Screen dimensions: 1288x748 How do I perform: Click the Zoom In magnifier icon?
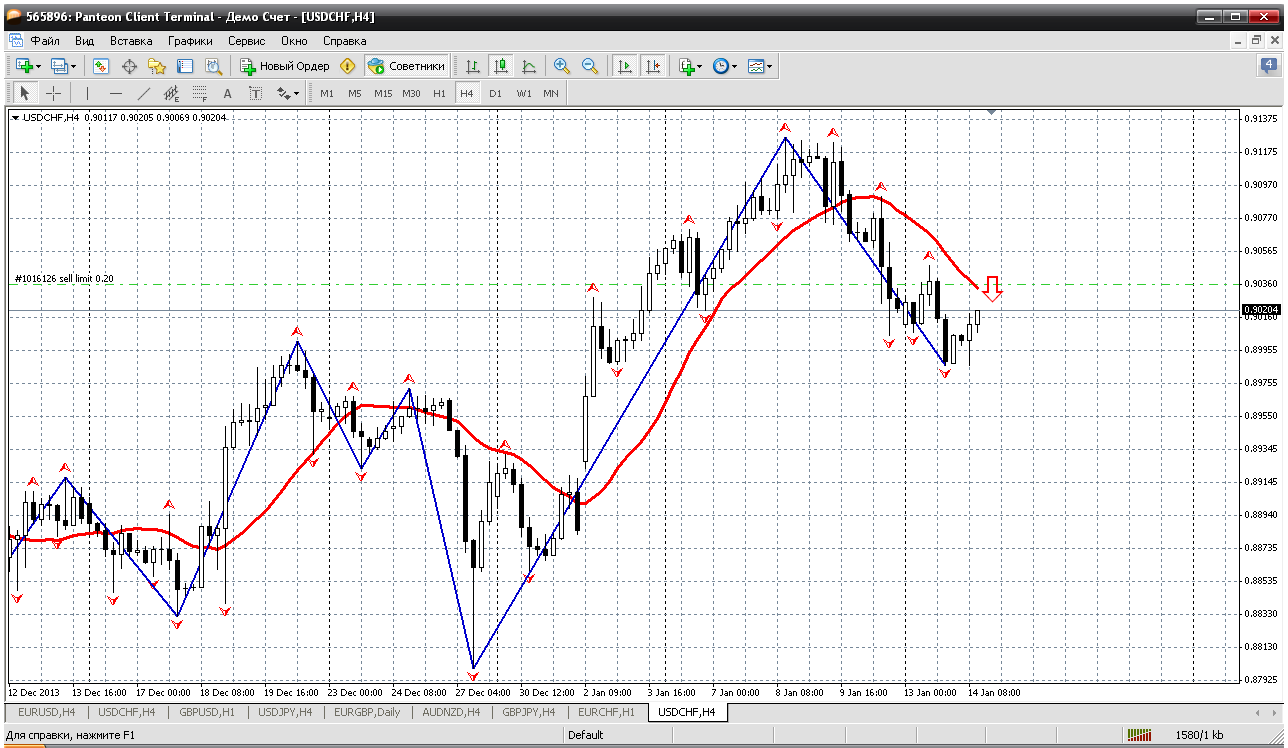(562, 66)
